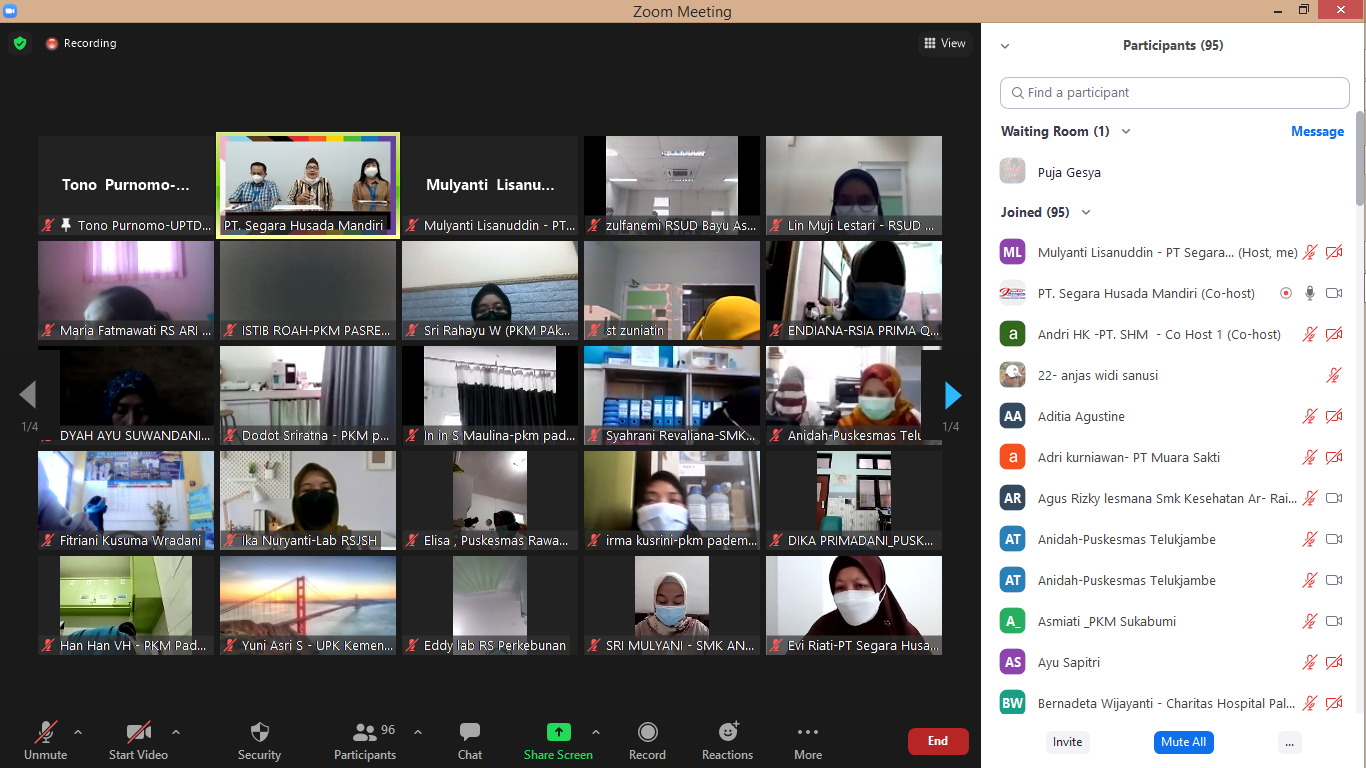Viewport: 1366px width, 768px height.
Task: Go to previous gallery page arrow
Action: tap(28, 396)
